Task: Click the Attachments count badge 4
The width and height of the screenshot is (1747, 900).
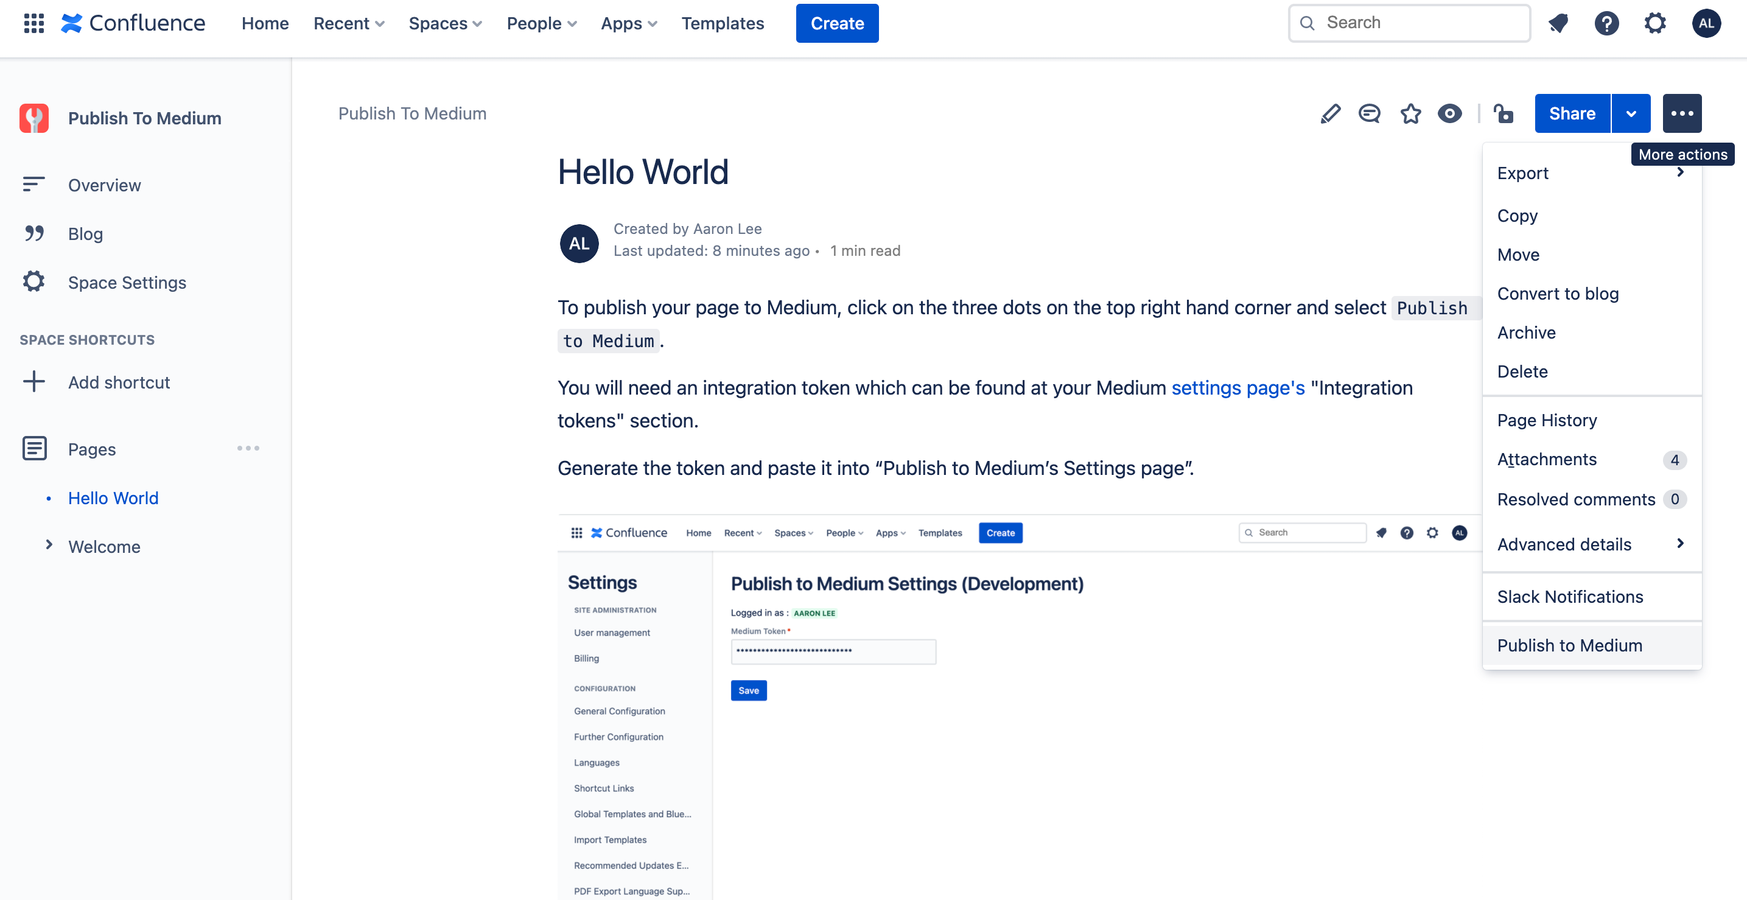Action: pos(1675,460)
